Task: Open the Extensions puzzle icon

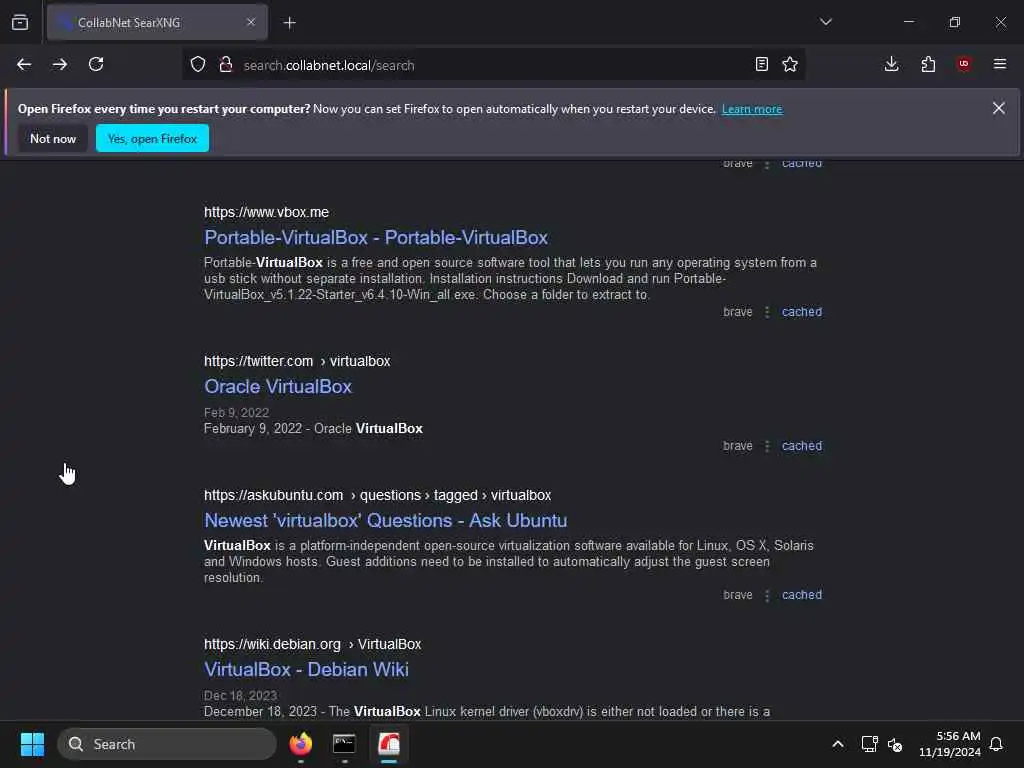Action: 928,64
